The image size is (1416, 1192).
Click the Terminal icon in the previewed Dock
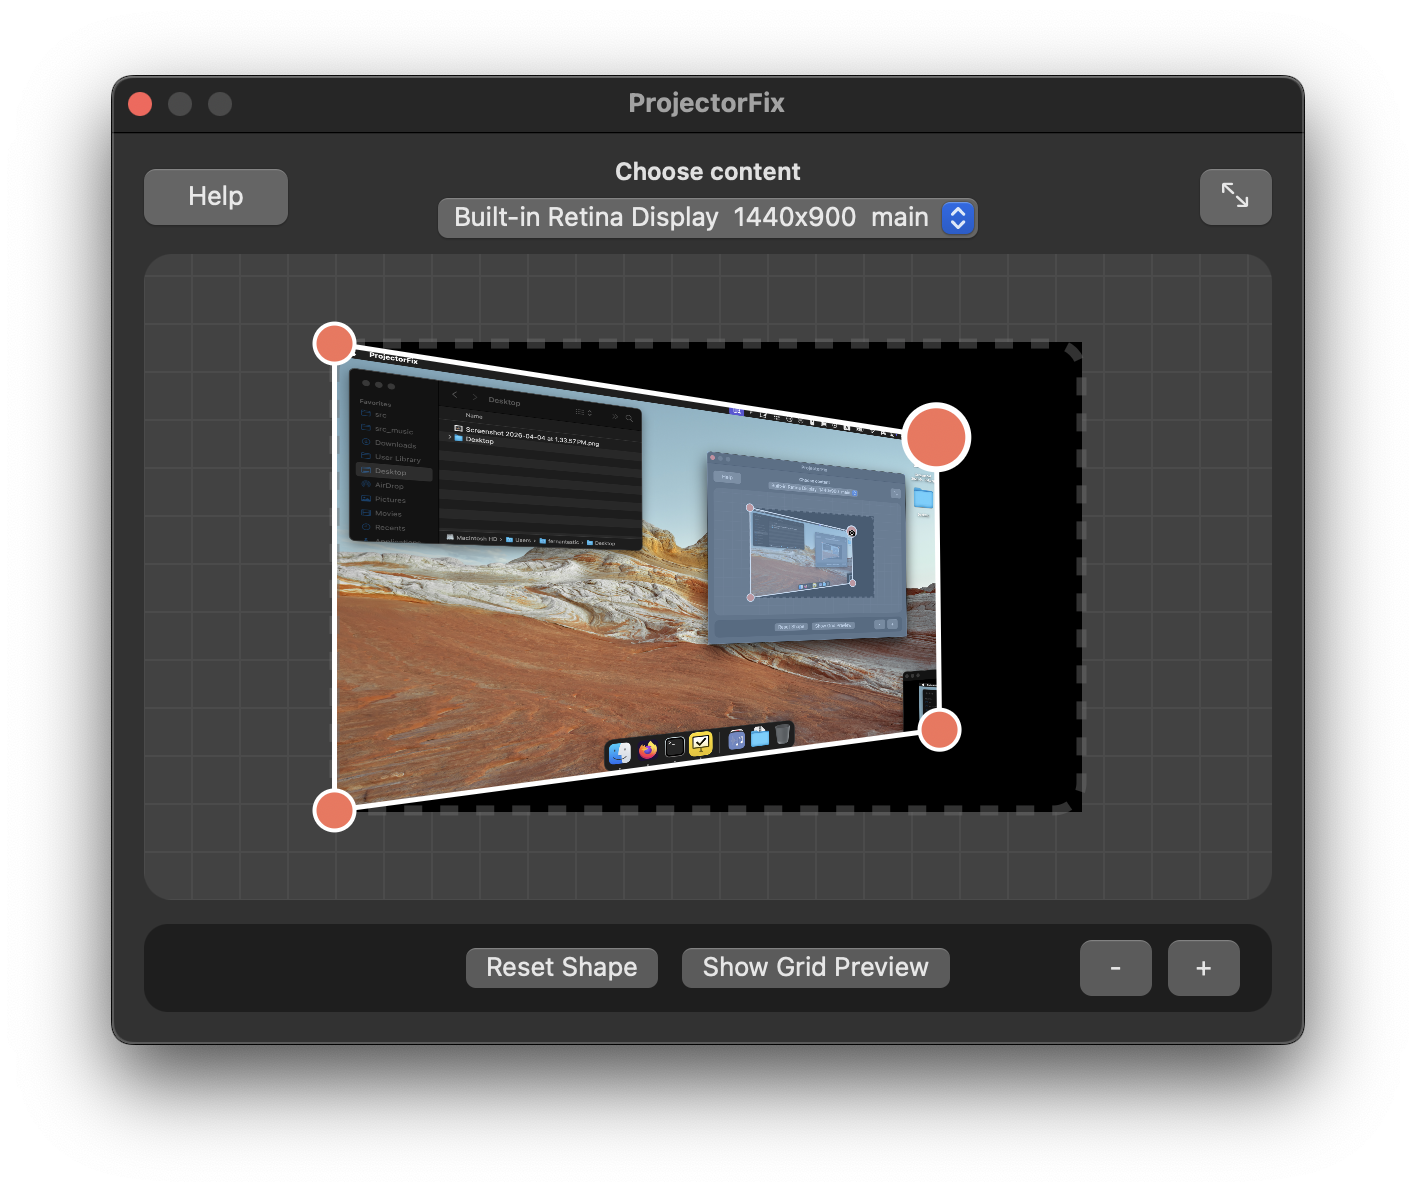click(x=675, y=746)
